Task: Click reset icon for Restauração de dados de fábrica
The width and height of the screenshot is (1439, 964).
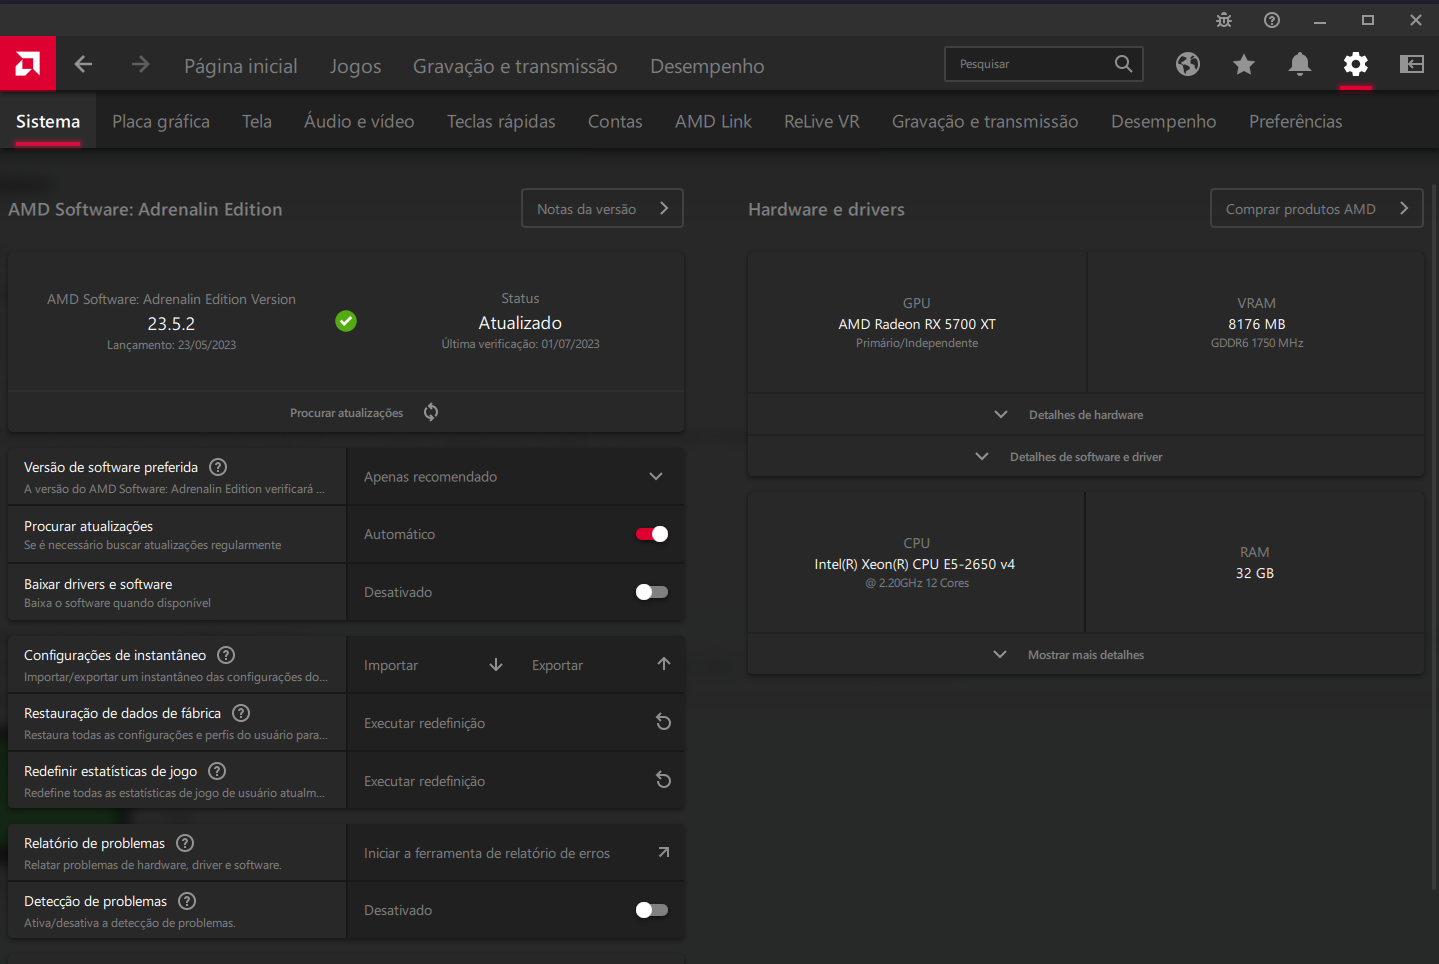Action: pos(663,722)
